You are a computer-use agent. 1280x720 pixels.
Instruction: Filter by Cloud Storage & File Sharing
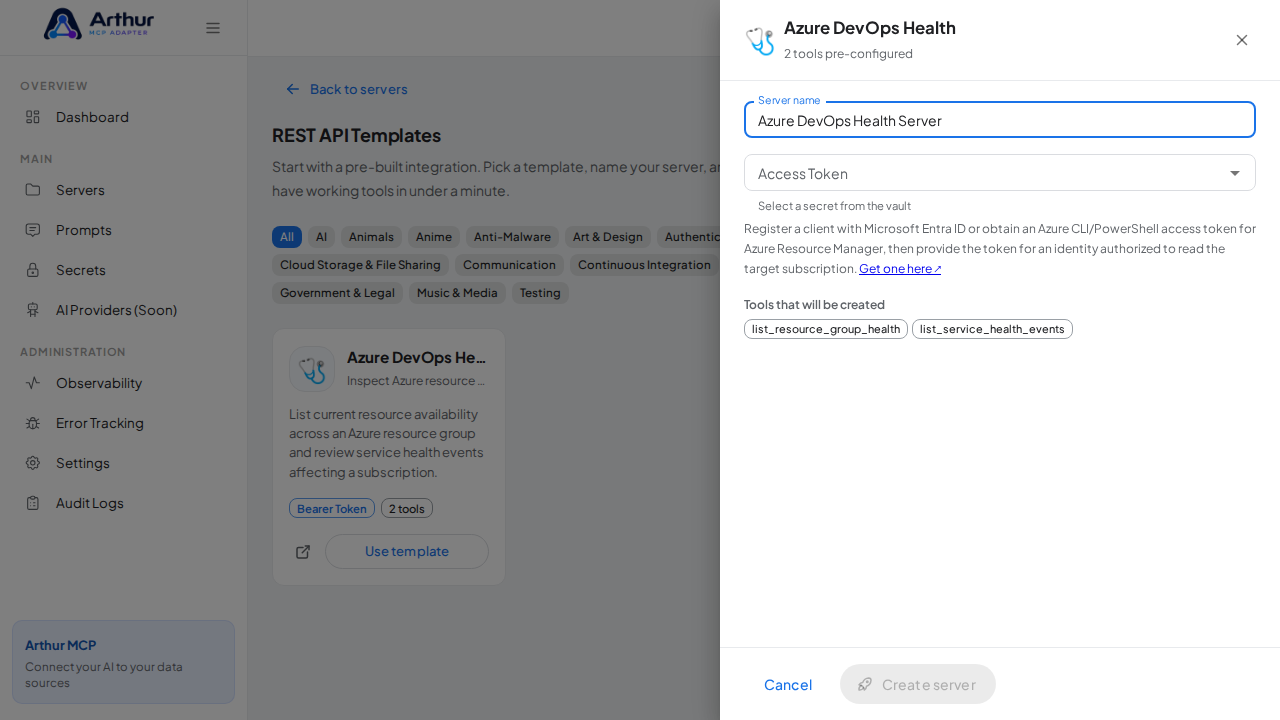(x=360, y=265)
